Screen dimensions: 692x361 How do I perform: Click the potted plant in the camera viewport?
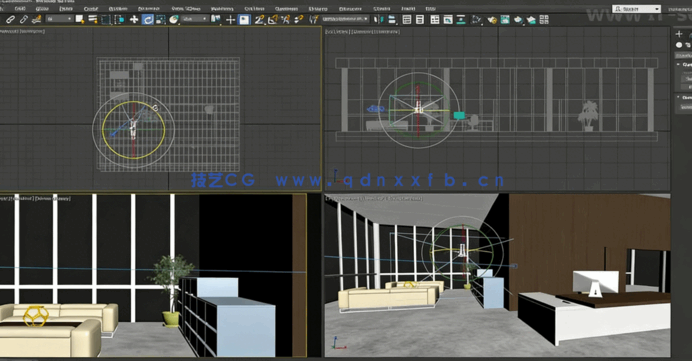[171, 290]
